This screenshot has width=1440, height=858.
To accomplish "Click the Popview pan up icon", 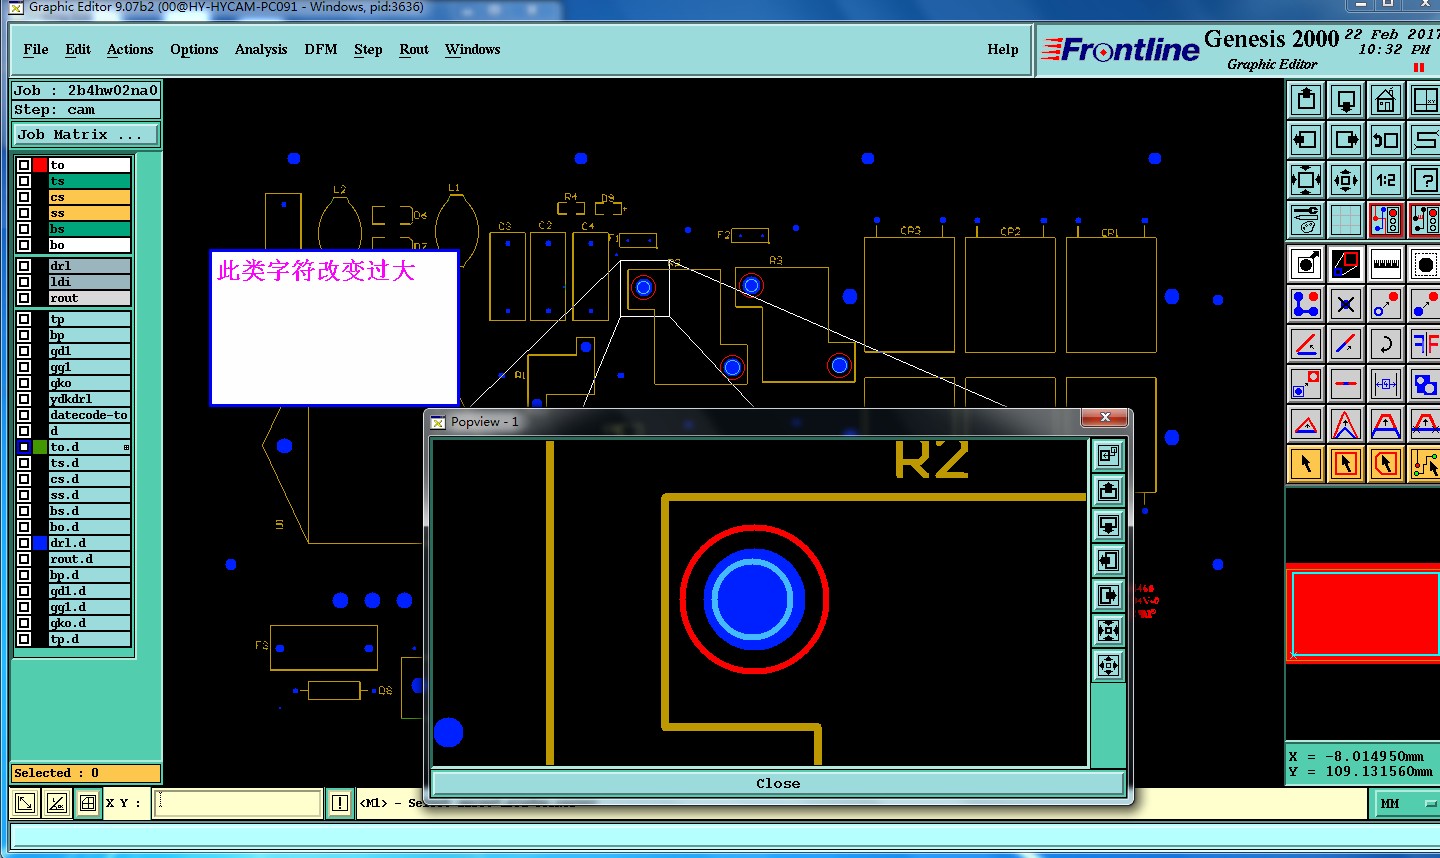I will [1108, 491].
